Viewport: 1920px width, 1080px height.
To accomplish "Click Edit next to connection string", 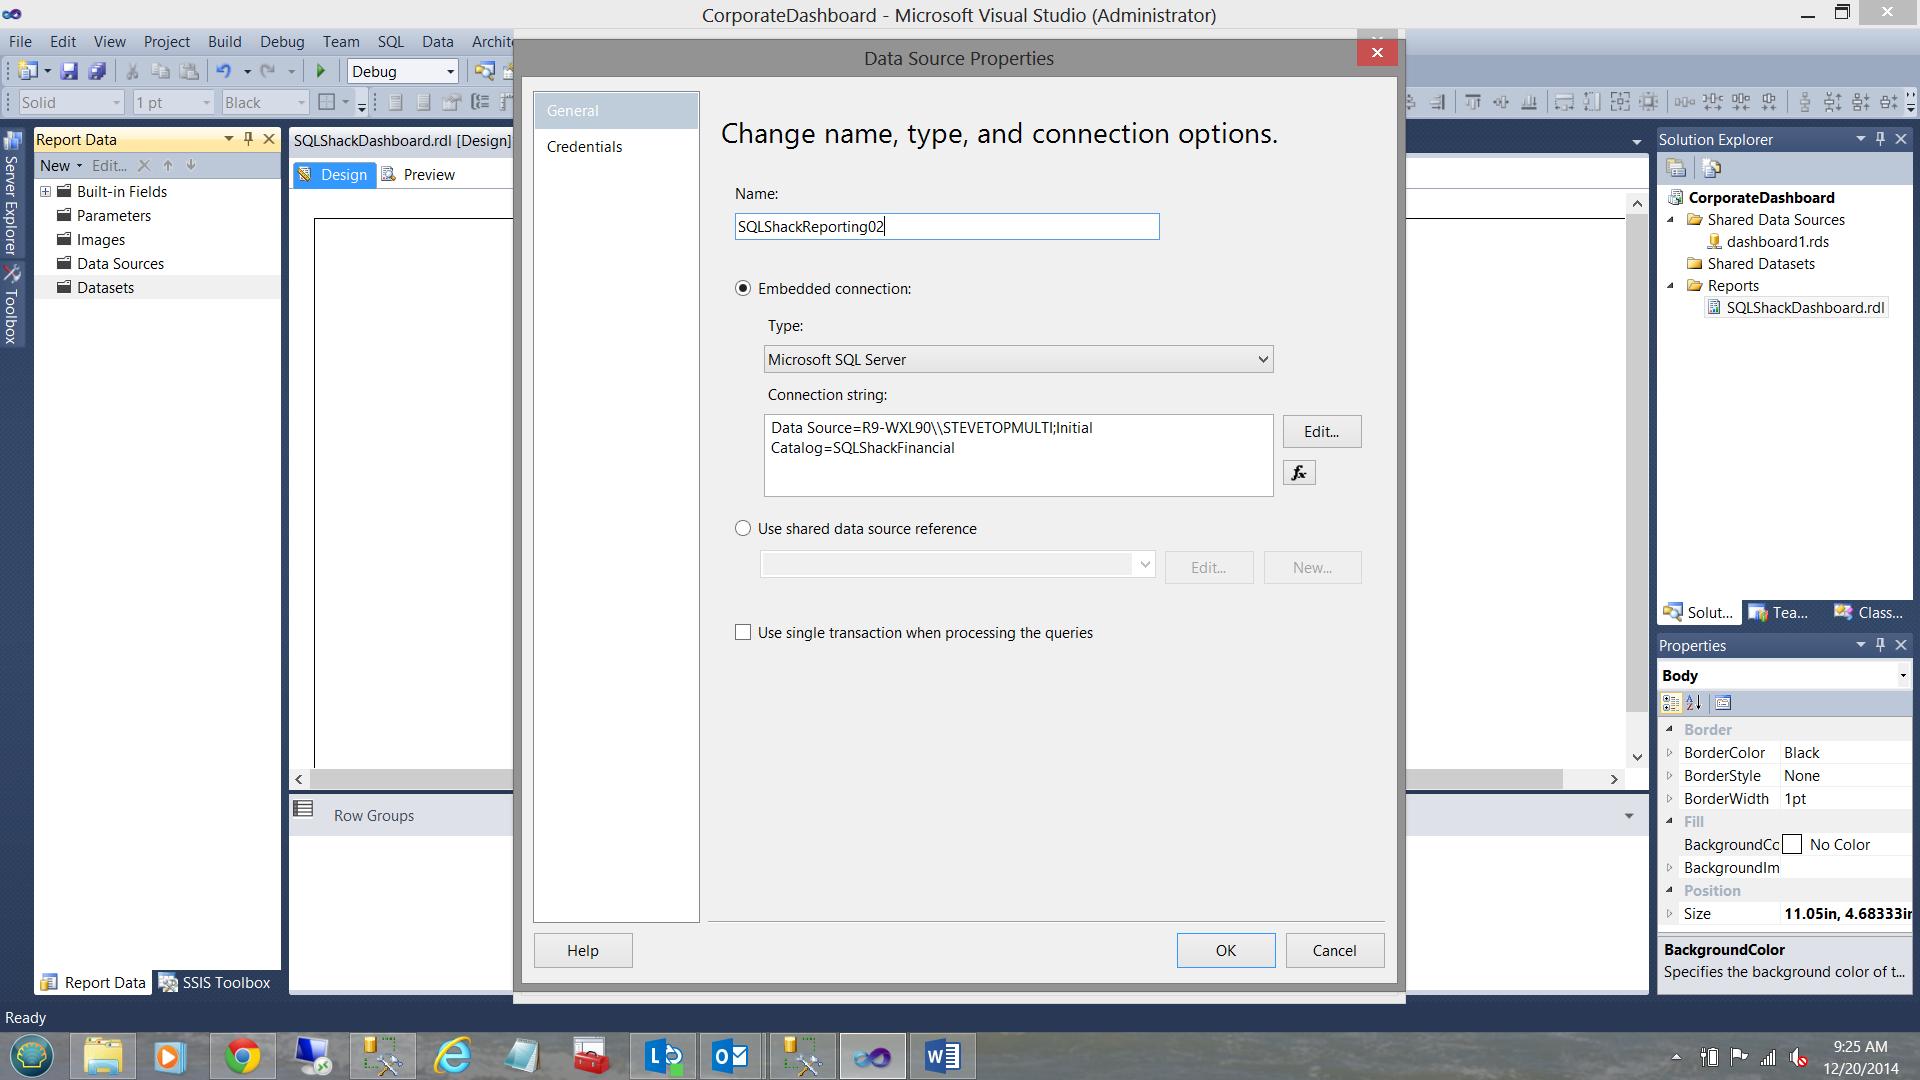I will click(1321, 432).
